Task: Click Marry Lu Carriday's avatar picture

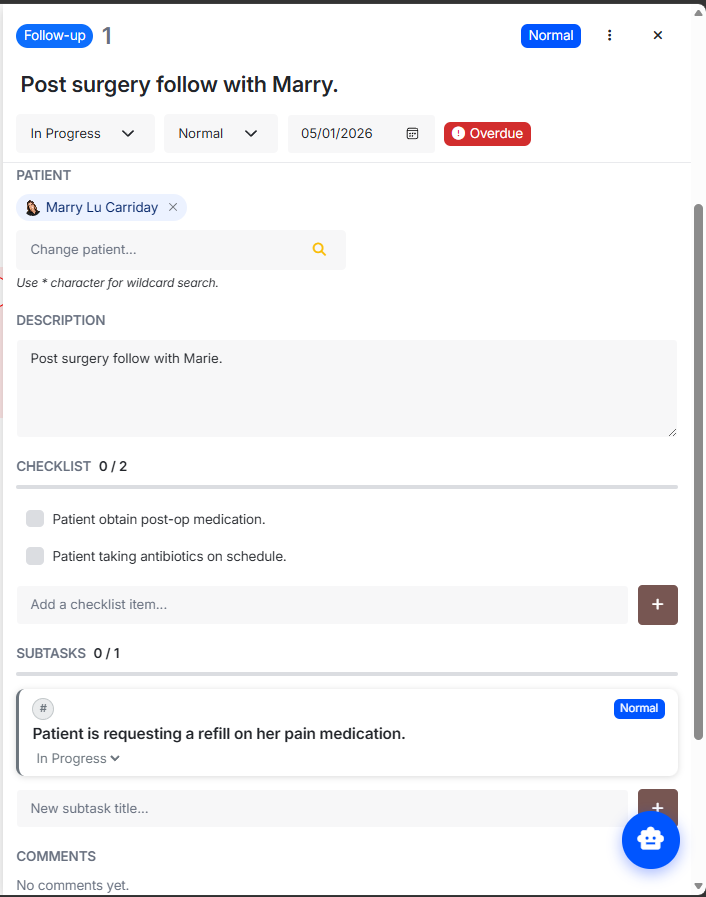Action: [x=33, y=208]
